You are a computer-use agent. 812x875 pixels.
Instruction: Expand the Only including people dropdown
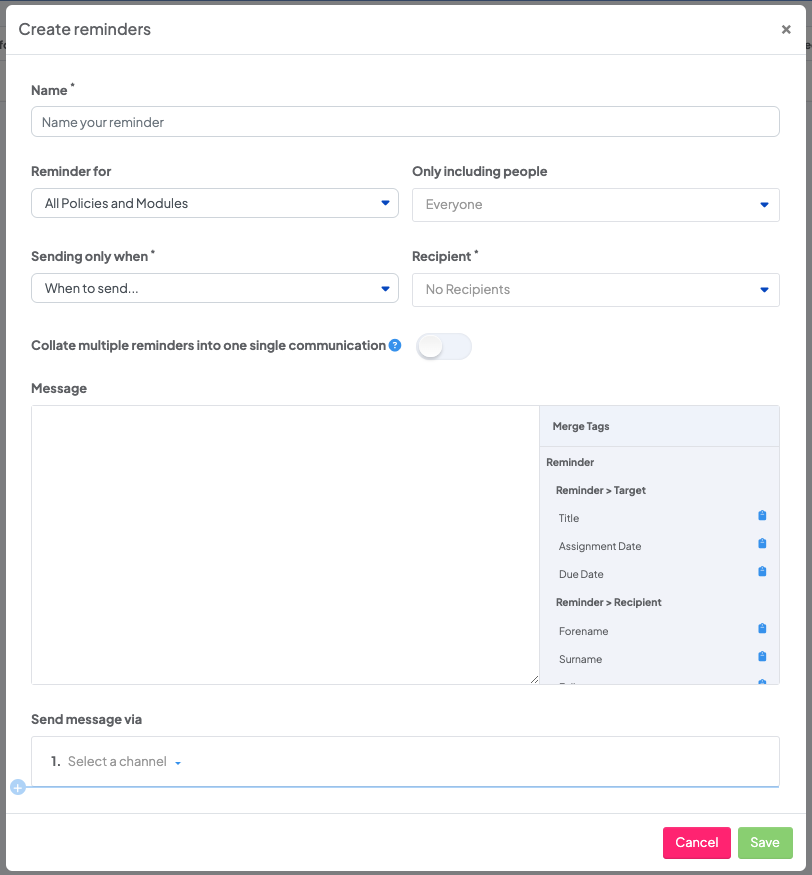[595, 205]
